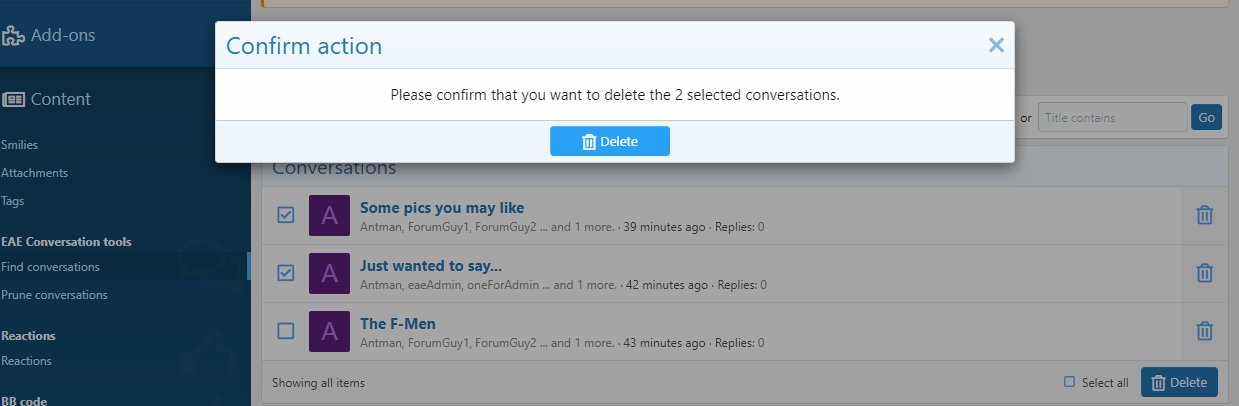Image resolution: width=1239 pixels, height=406 pixels.
Task: Tick the Select all checkbox
Action: 1069,382
